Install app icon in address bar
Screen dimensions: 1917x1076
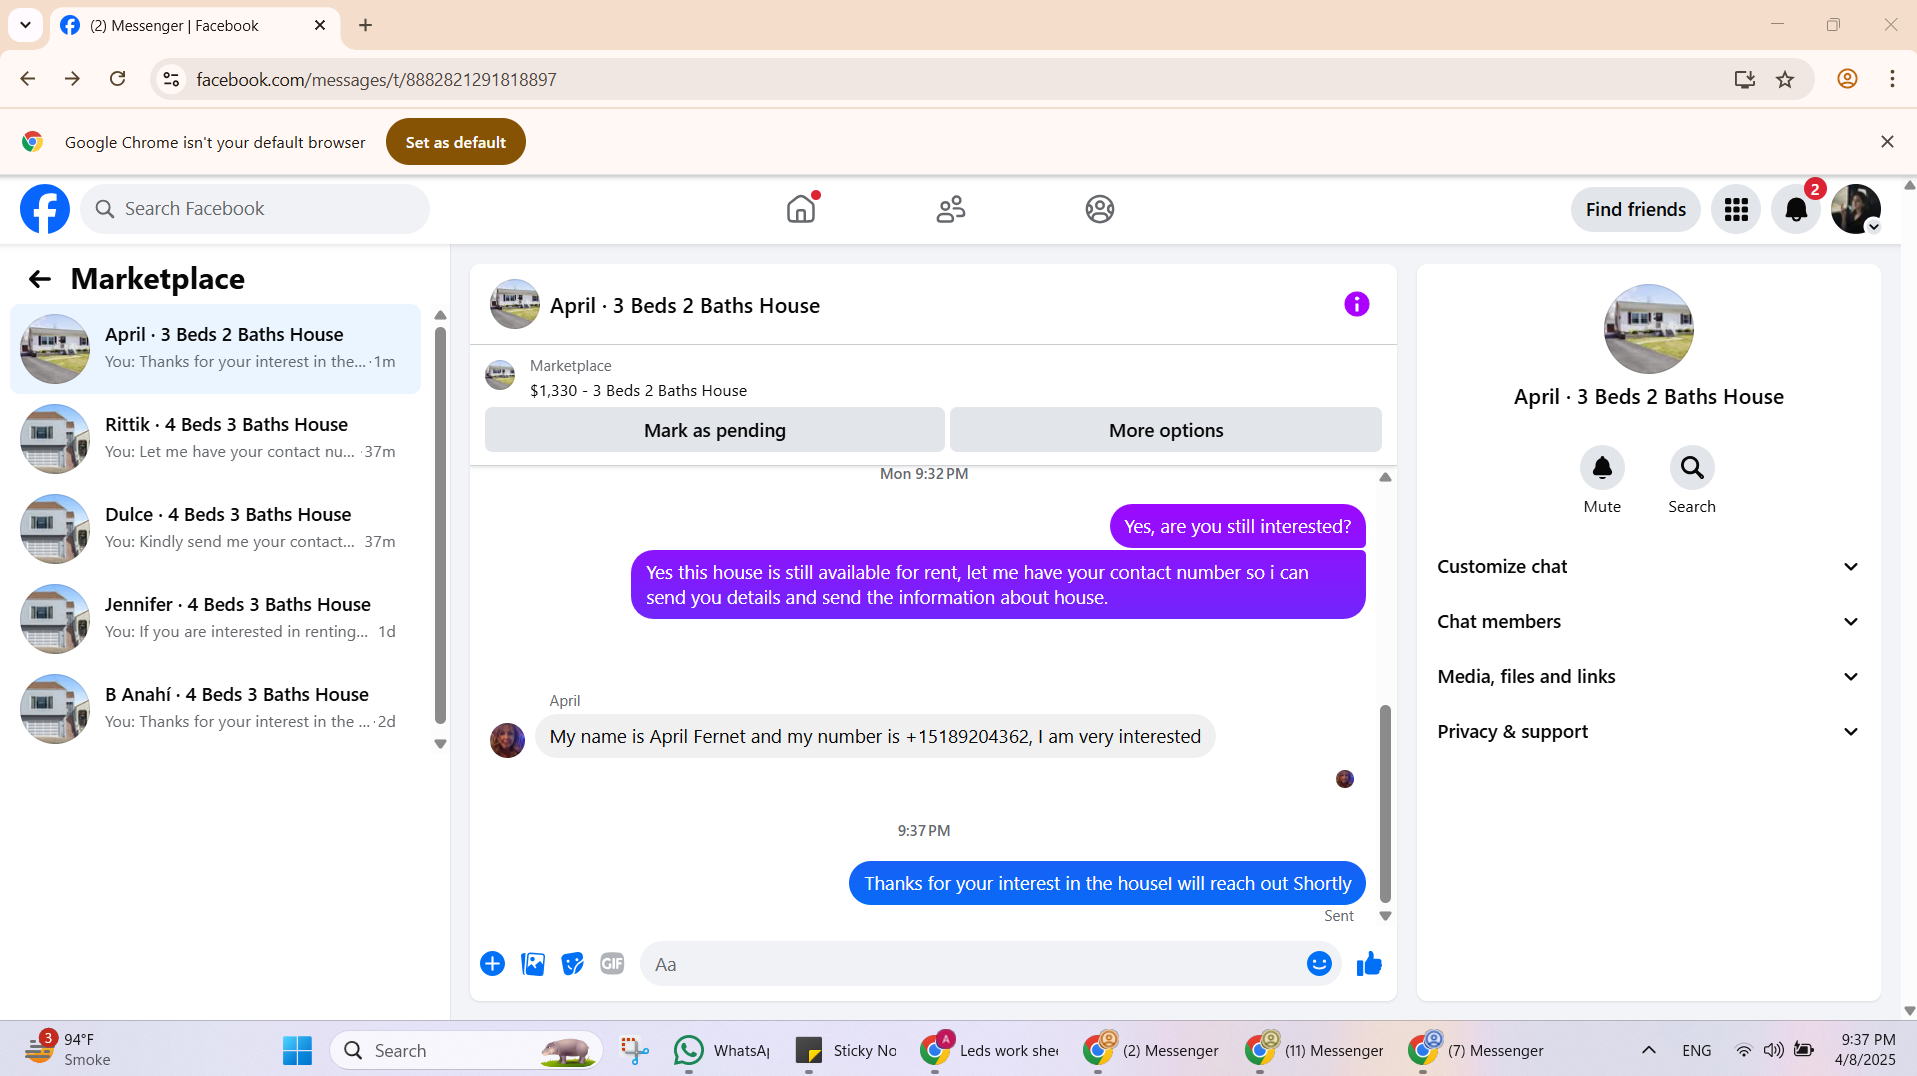pyautogui.click(x=1744, y=79)
